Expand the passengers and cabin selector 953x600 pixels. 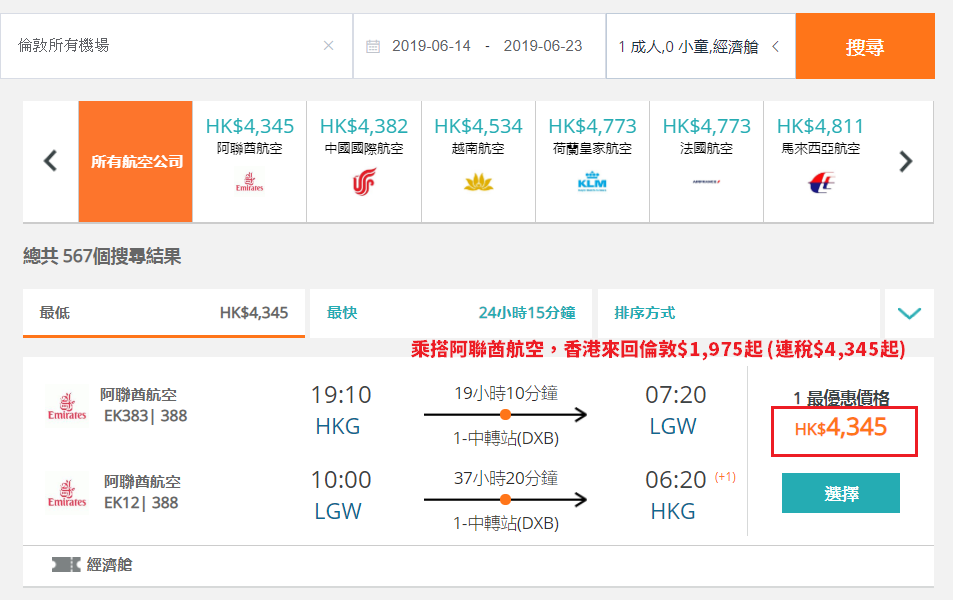pyautogui.click(x=701, y=46)
